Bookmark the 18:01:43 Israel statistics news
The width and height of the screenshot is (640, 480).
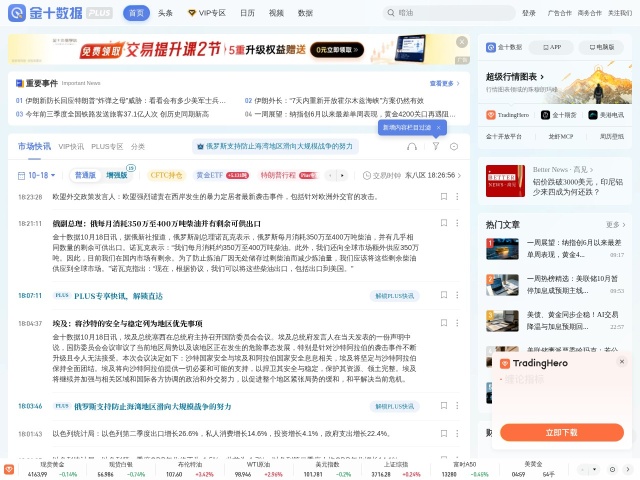click(x=444, y=433)
